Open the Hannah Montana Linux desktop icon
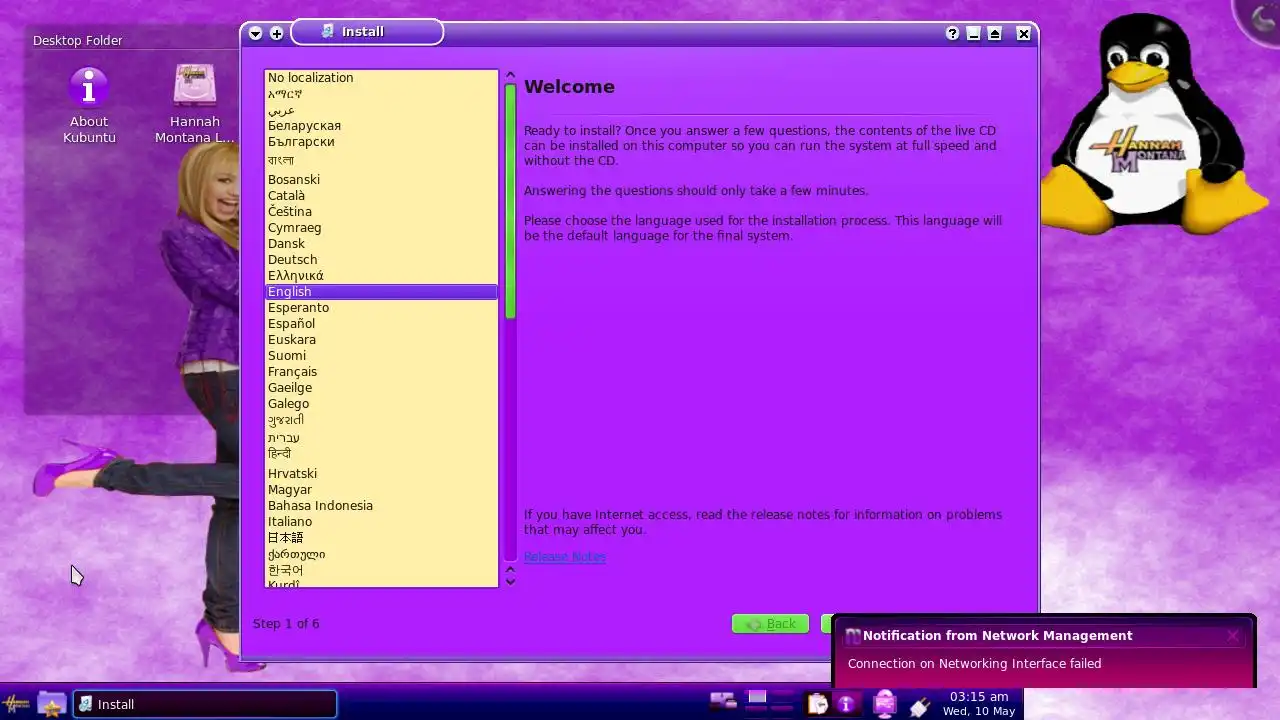The height and width of the screenshot is (720, 1280). (194, 105)
